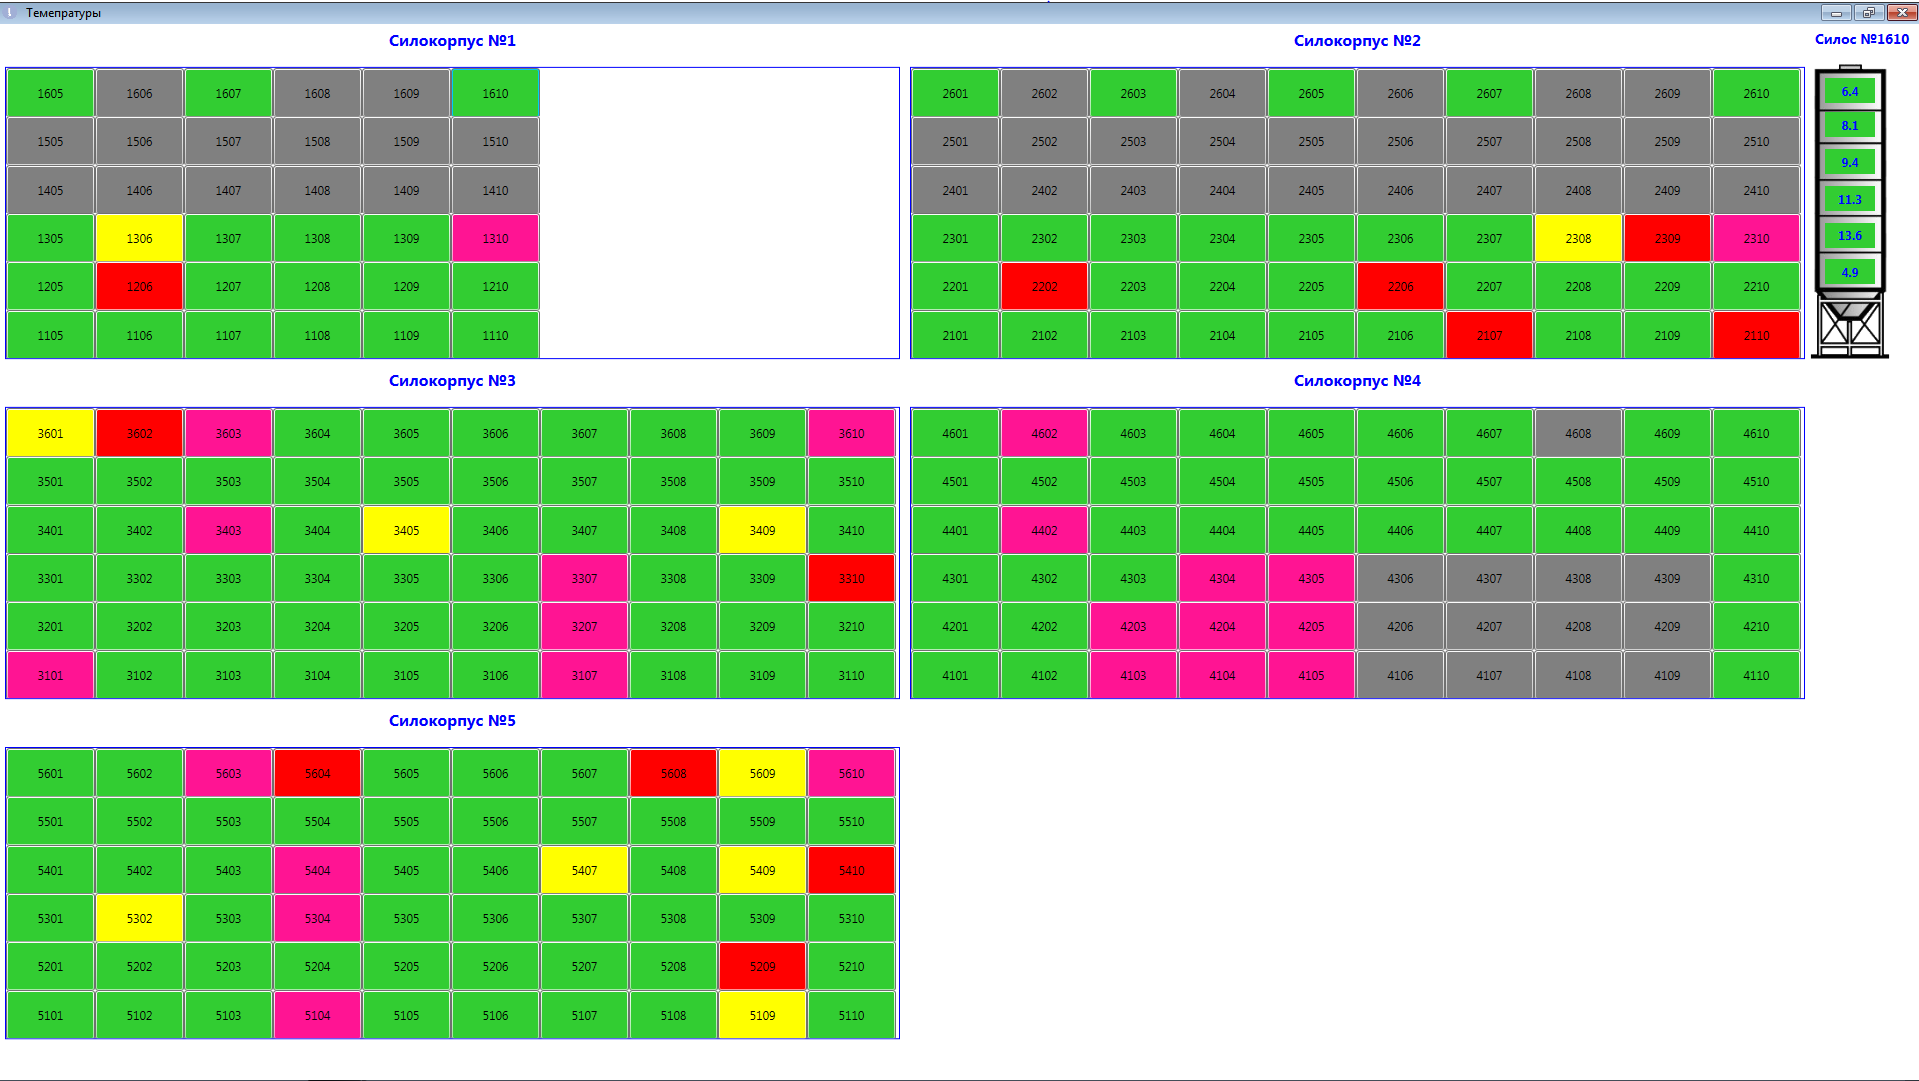Screen dimensions: 1919x1081
Task: Select magenta silo cell 3101
Action: tap(50, 675)
